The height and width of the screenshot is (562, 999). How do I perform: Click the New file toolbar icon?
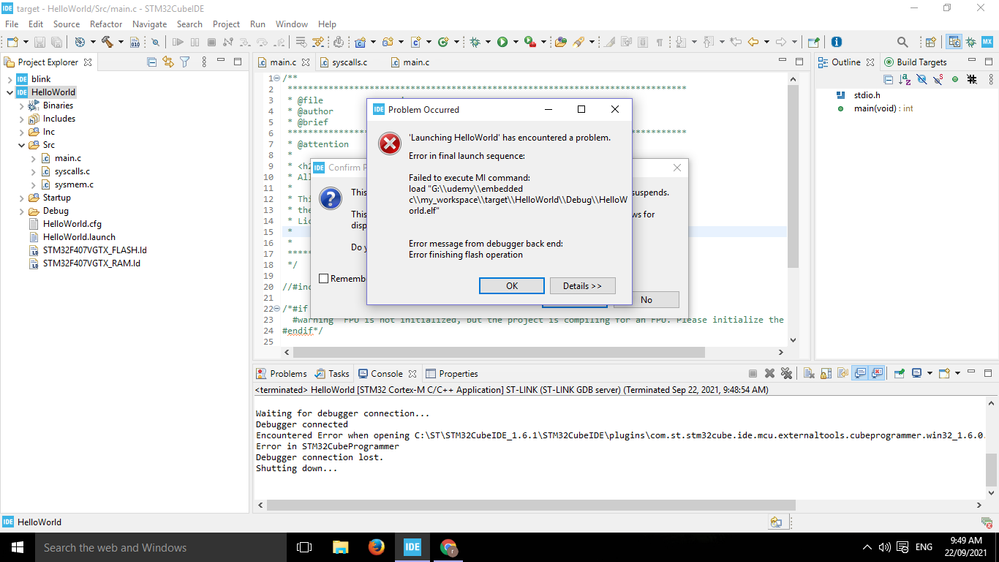(13, 42)
